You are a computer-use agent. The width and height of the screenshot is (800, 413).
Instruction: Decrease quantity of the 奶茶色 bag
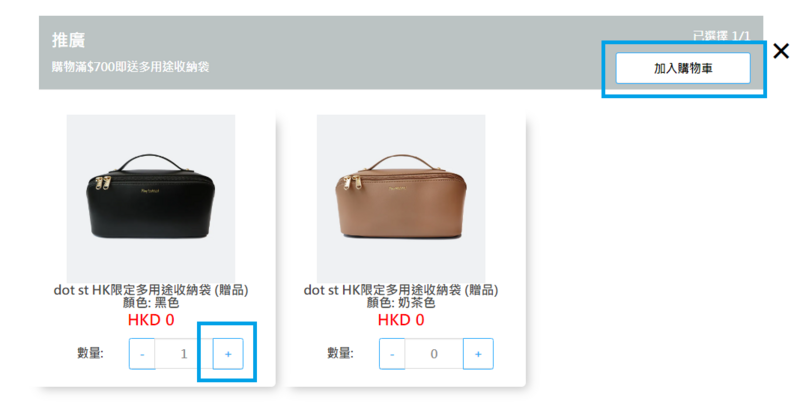392,354
